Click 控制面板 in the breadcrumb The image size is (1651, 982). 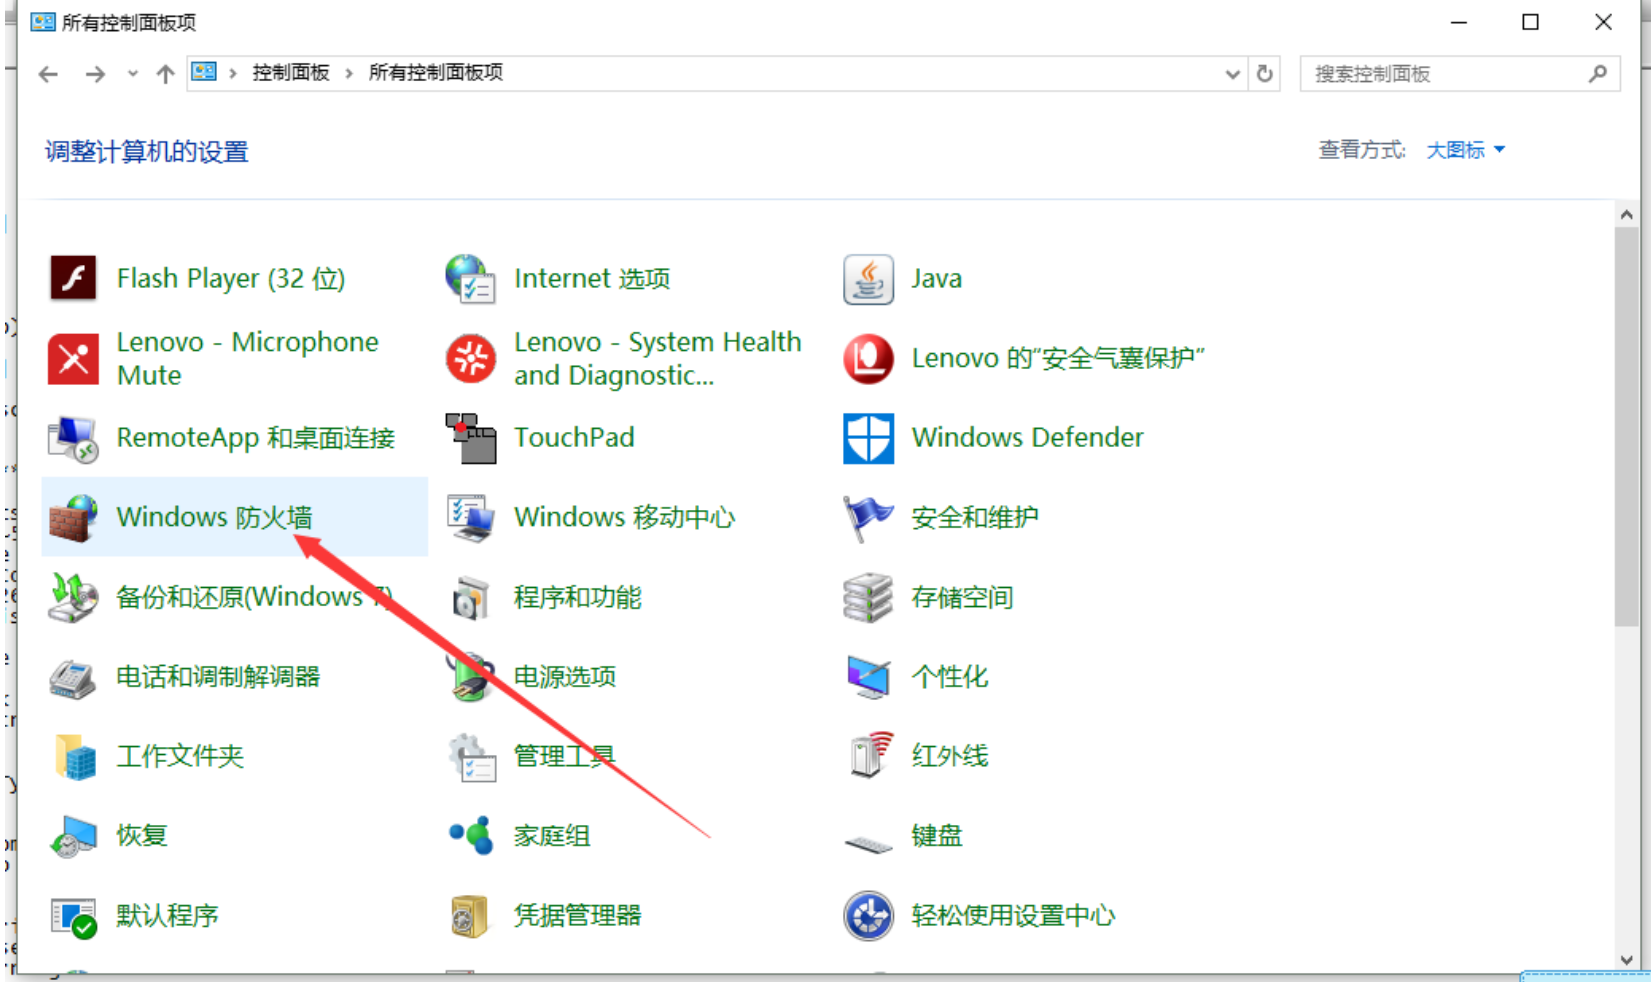tap(291, 72)
